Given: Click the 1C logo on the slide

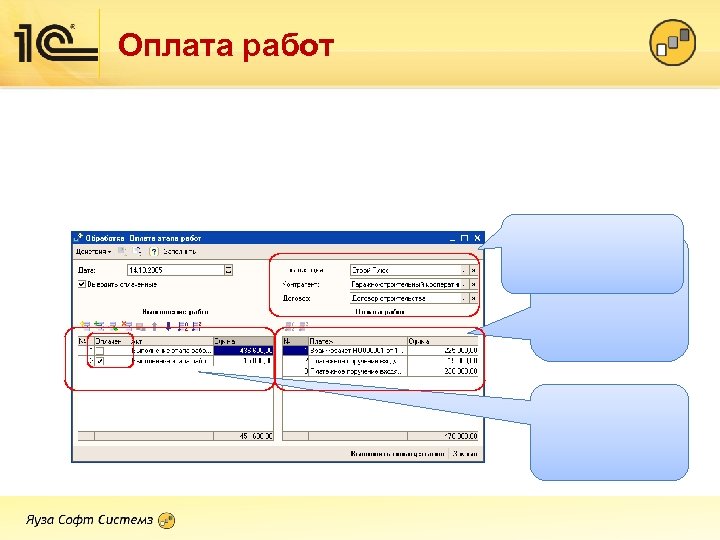Looking at the screenshot, I should pos(56,43).
